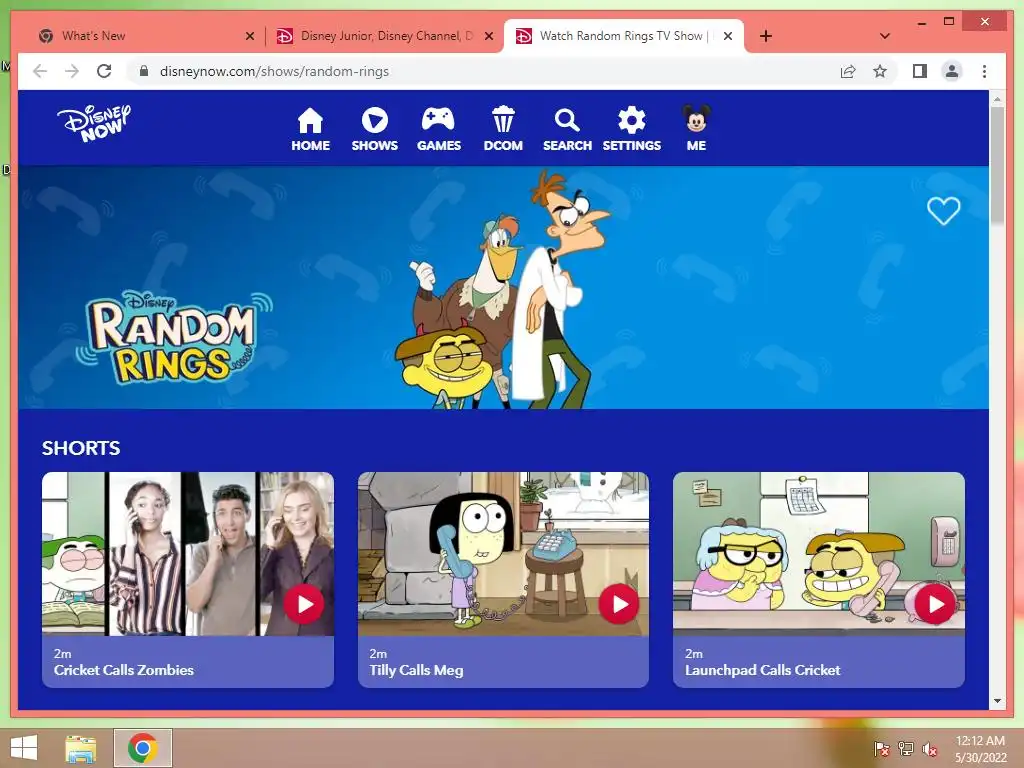Reload the current page

point(104,71)
